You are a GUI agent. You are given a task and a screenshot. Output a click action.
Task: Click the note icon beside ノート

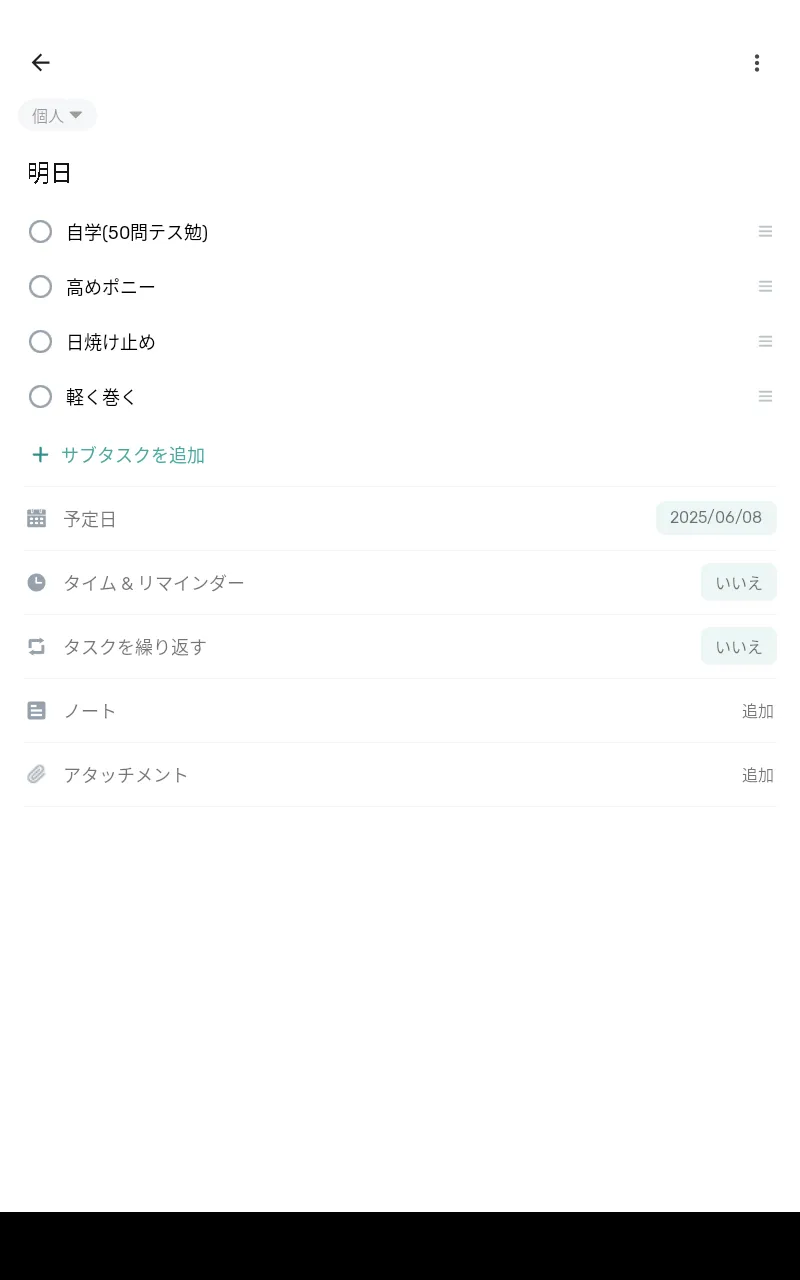click(37, 710)
